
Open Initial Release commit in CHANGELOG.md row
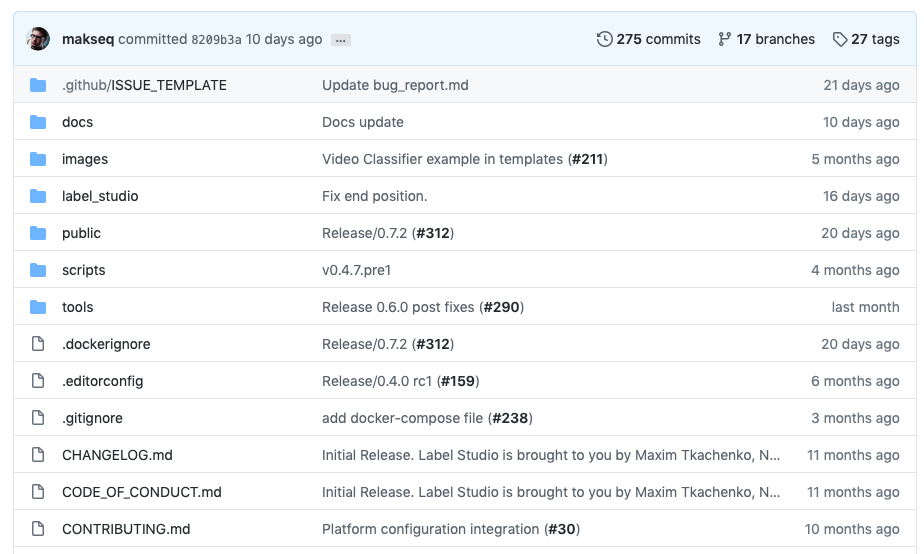click(551, 455)
